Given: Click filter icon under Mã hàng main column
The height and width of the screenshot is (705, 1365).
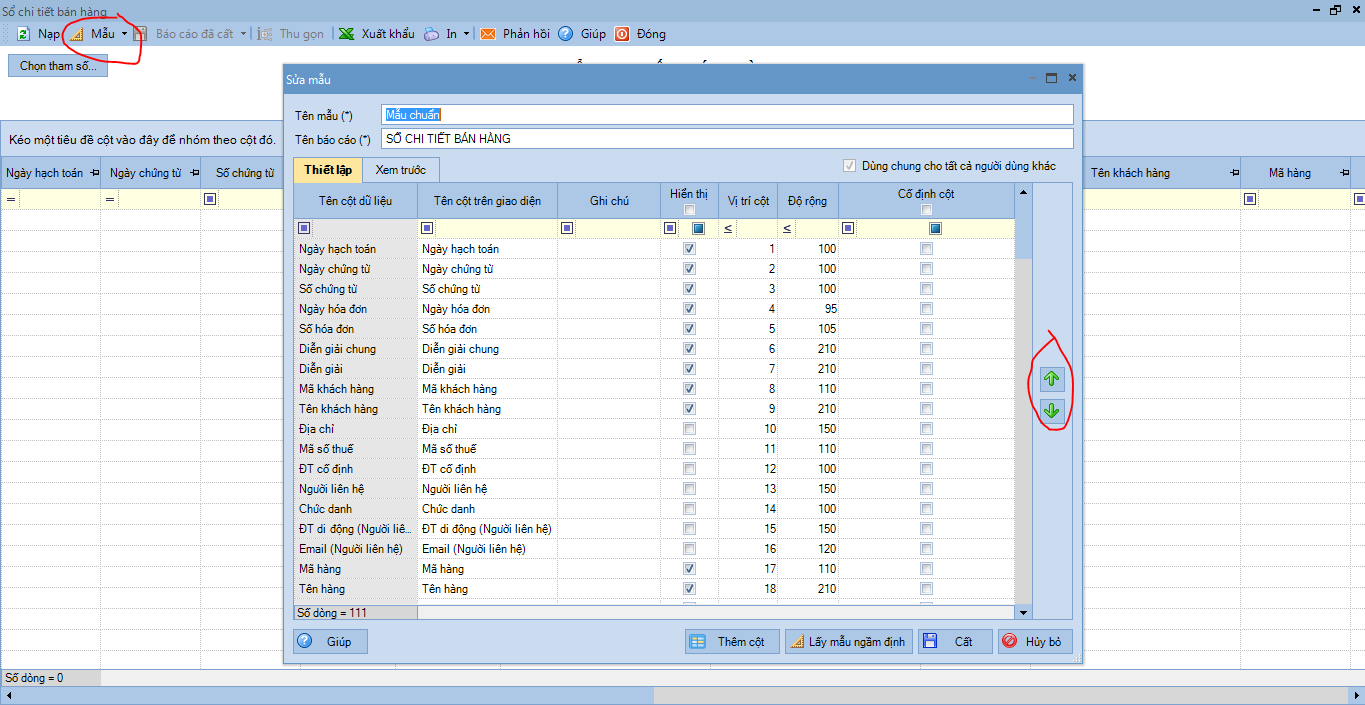Looking at the screenshot, I should (1250, 200).
